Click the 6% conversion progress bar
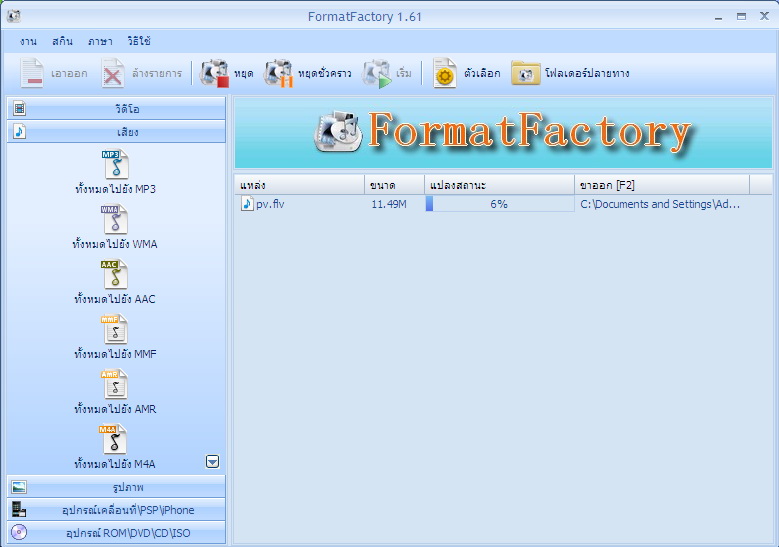Viewport: 779px width, 547px height. point(499,204)
